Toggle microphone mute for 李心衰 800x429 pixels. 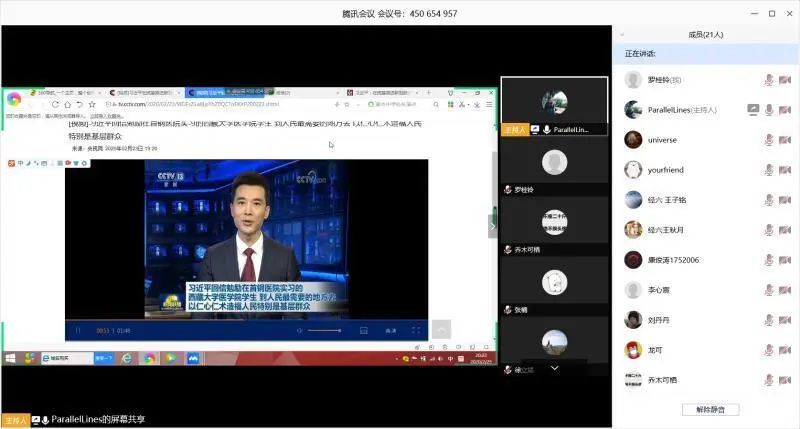tap(769, 290)
